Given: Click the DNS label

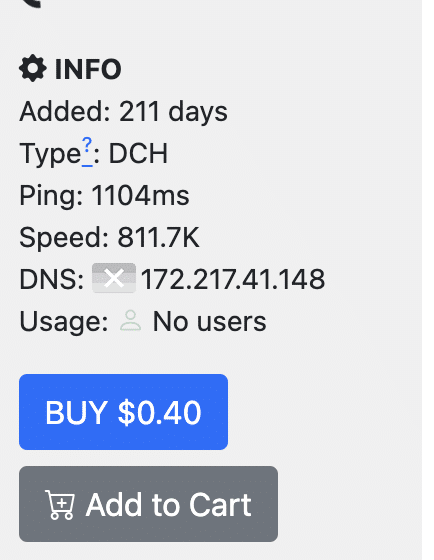Looking at the screenshot, I should (x=52, y=279).
